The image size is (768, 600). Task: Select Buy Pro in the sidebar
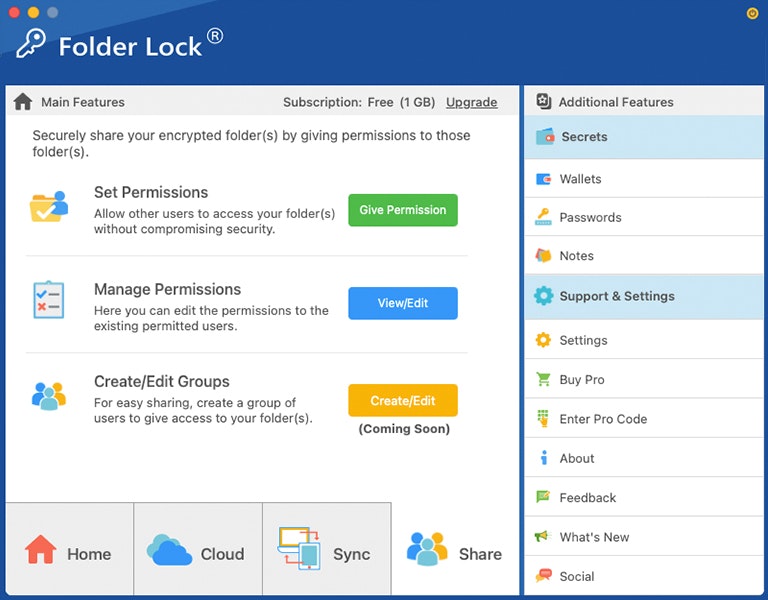644,379
